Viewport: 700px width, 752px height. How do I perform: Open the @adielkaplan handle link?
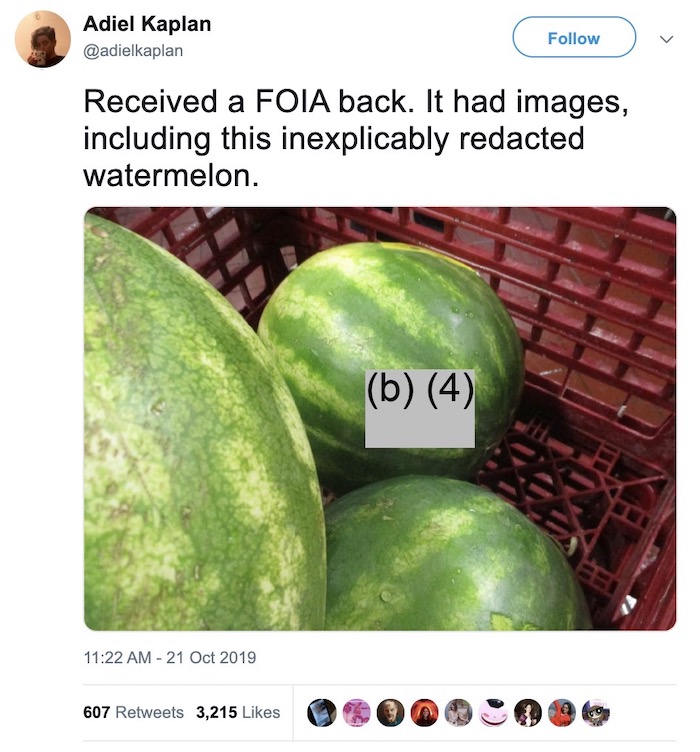tap(133, 51)
